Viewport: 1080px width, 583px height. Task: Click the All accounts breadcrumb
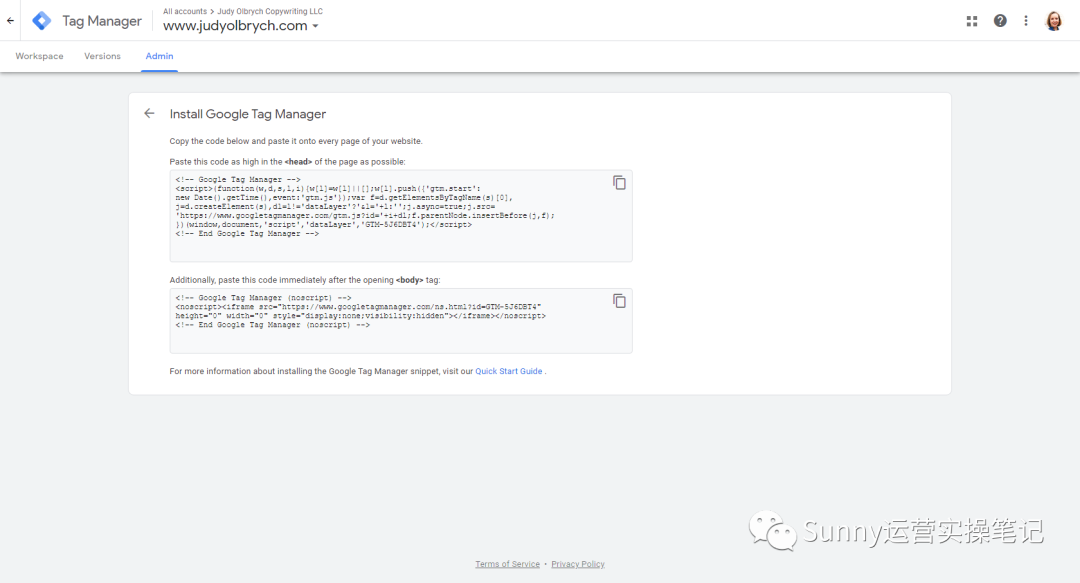185,12
